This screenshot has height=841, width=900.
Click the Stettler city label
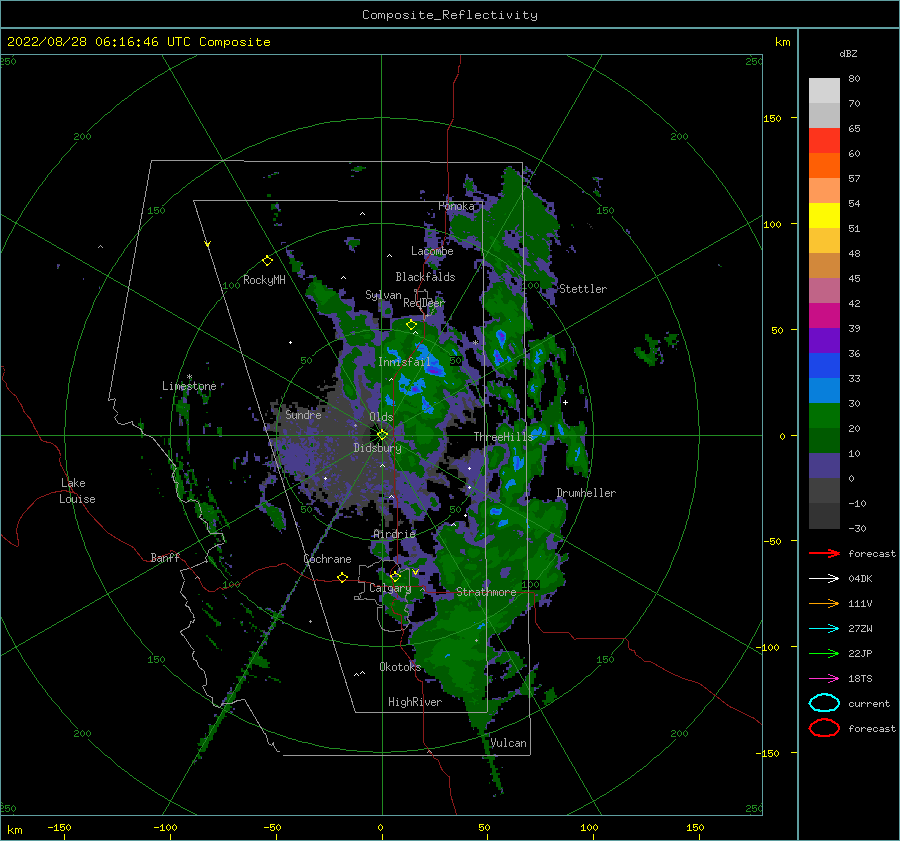click(x=583, y=289)
